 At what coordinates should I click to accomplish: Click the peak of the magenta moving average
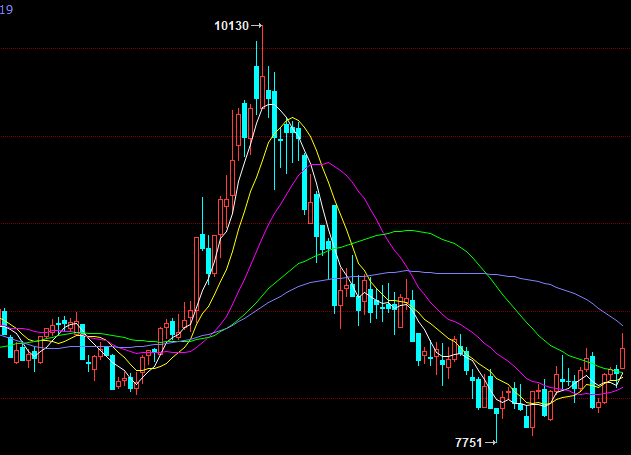coord(325,163)
